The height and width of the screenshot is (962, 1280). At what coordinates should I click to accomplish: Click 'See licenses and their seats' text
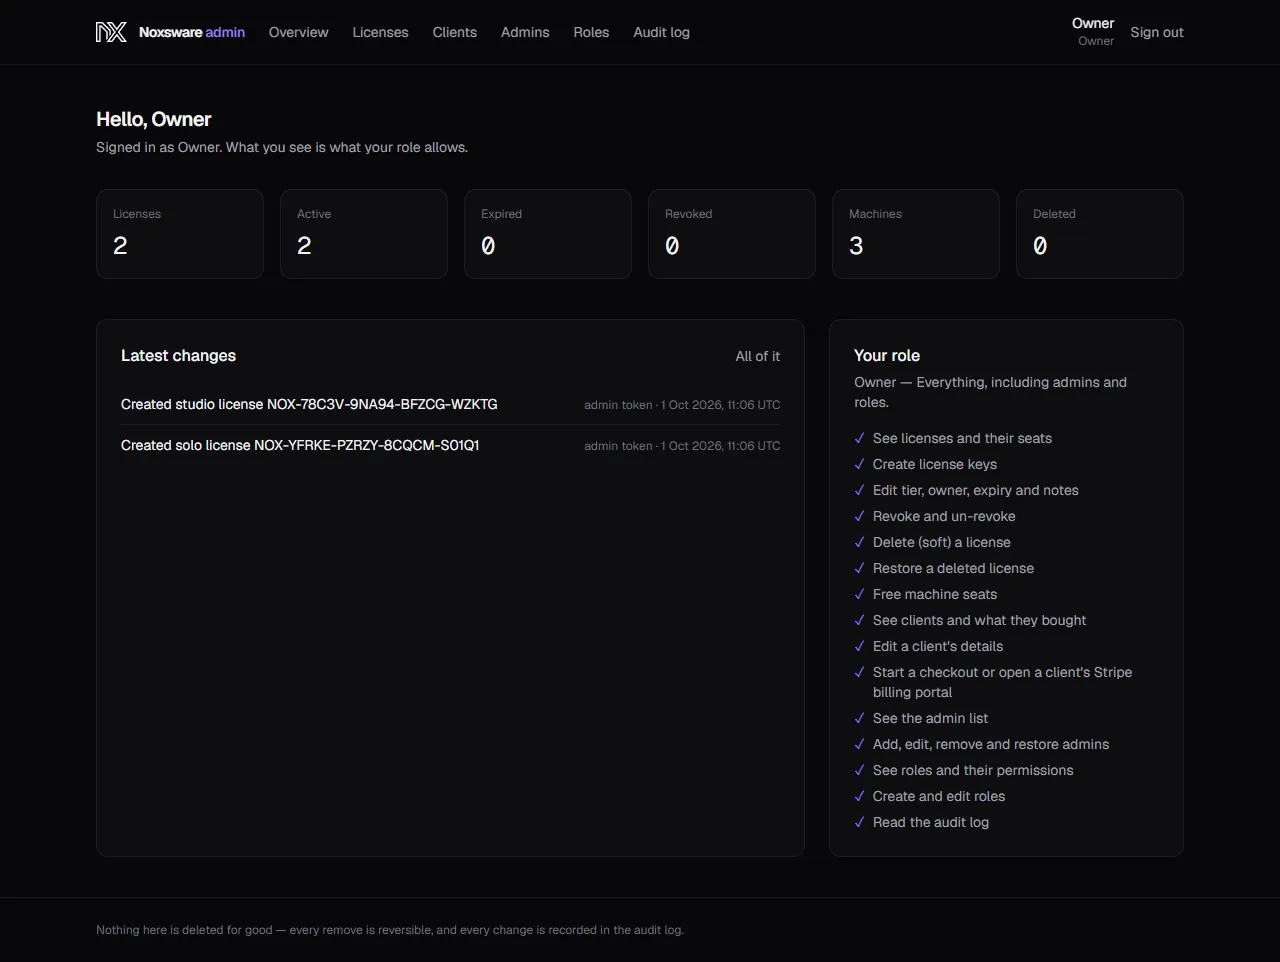(962, 438)
